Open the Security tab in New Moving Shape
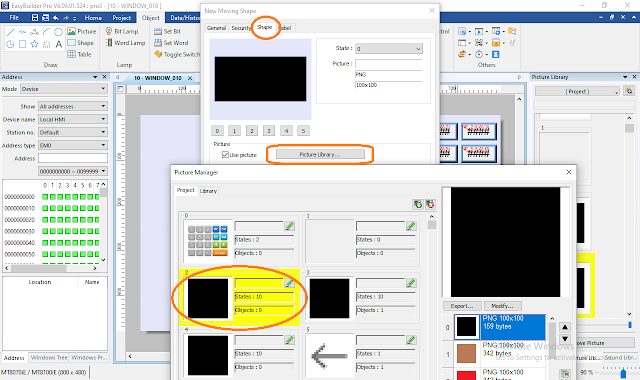Viewport: 640px width, 380px height. point(241,28)
